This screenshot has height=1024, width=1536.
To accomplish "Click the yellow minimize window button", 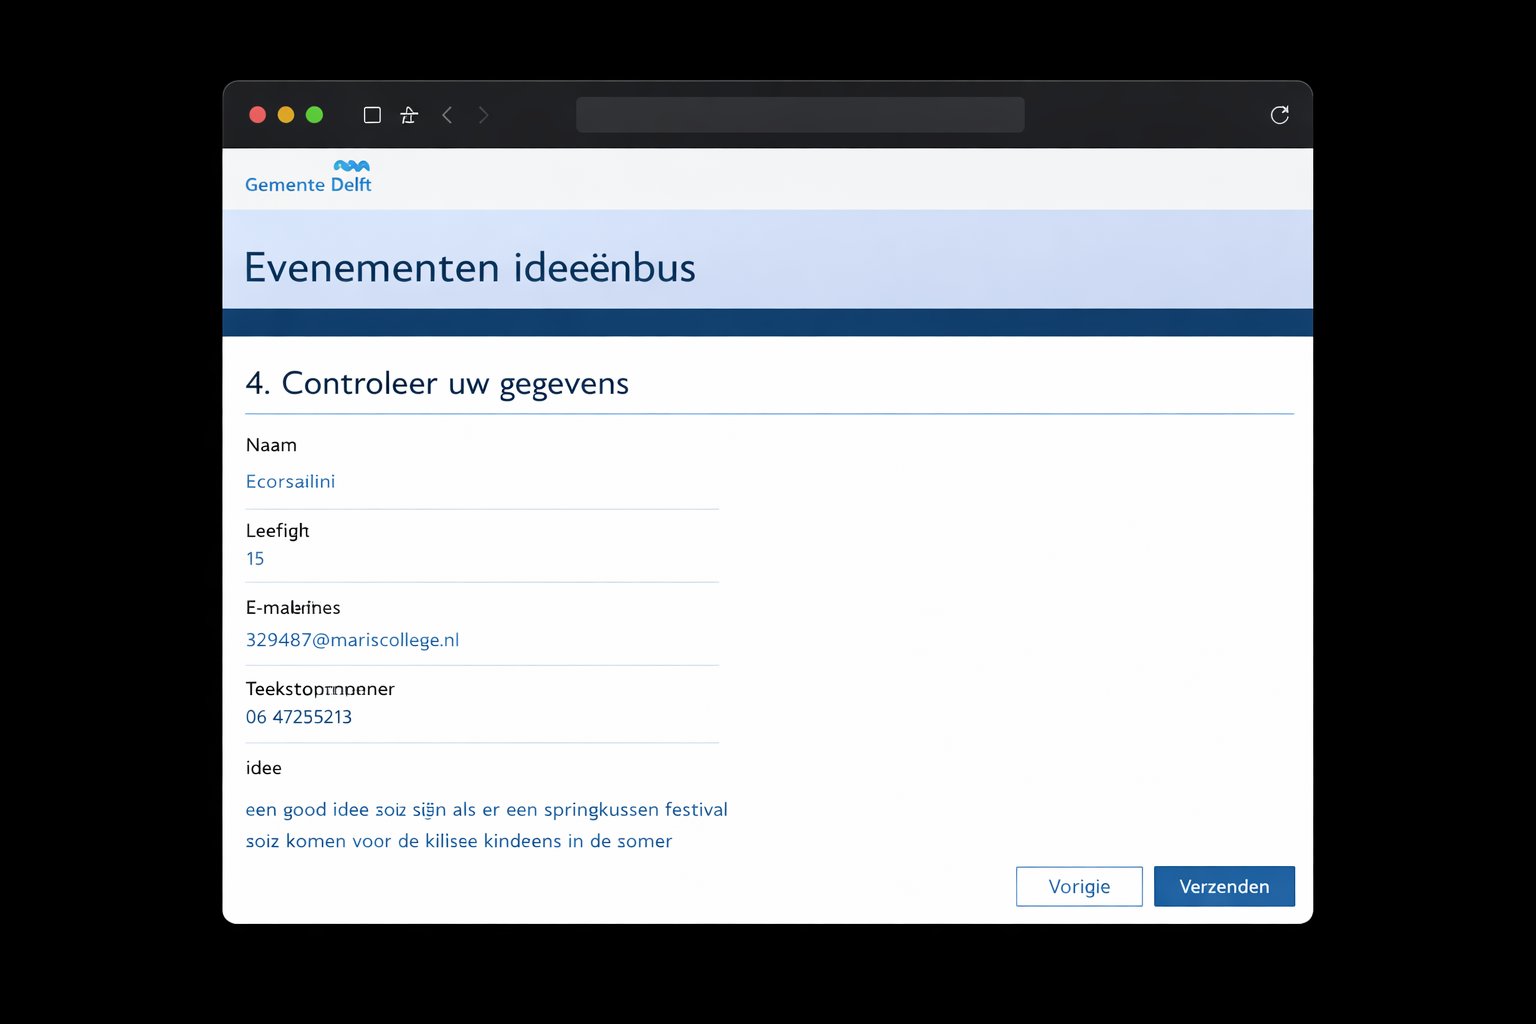I will 286,115.
